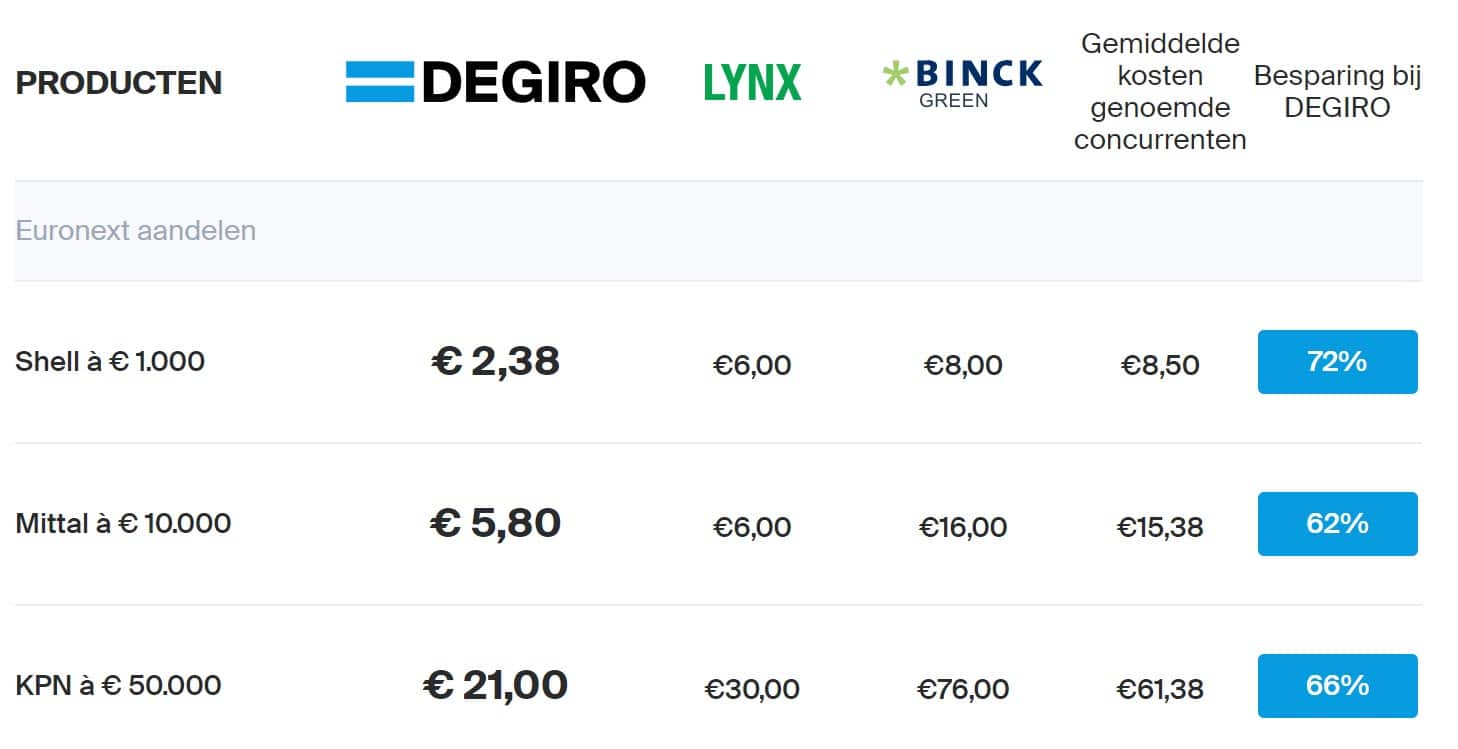This screenshot has width=1458, height=749.
Task: Click the DEGIRO logo
Action: tap(496, 82)
